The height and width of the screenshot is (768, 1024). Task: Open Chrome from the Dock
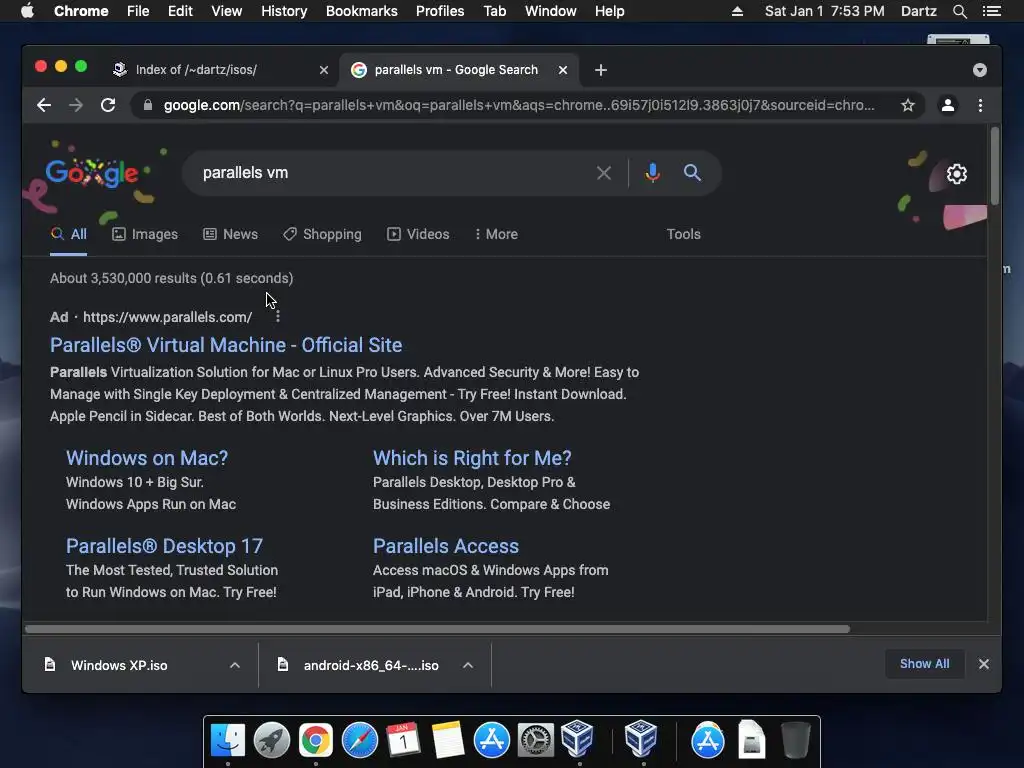tap(315, 740)
